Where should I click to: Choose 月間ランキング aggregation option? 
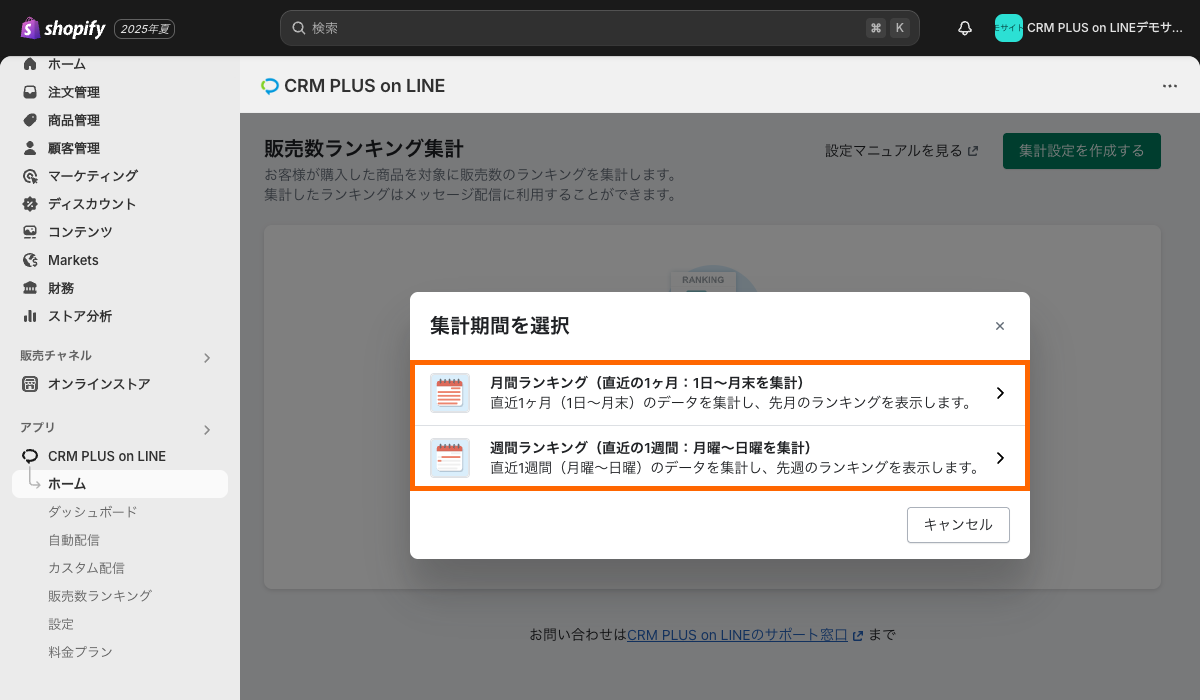tap(720, 393)
